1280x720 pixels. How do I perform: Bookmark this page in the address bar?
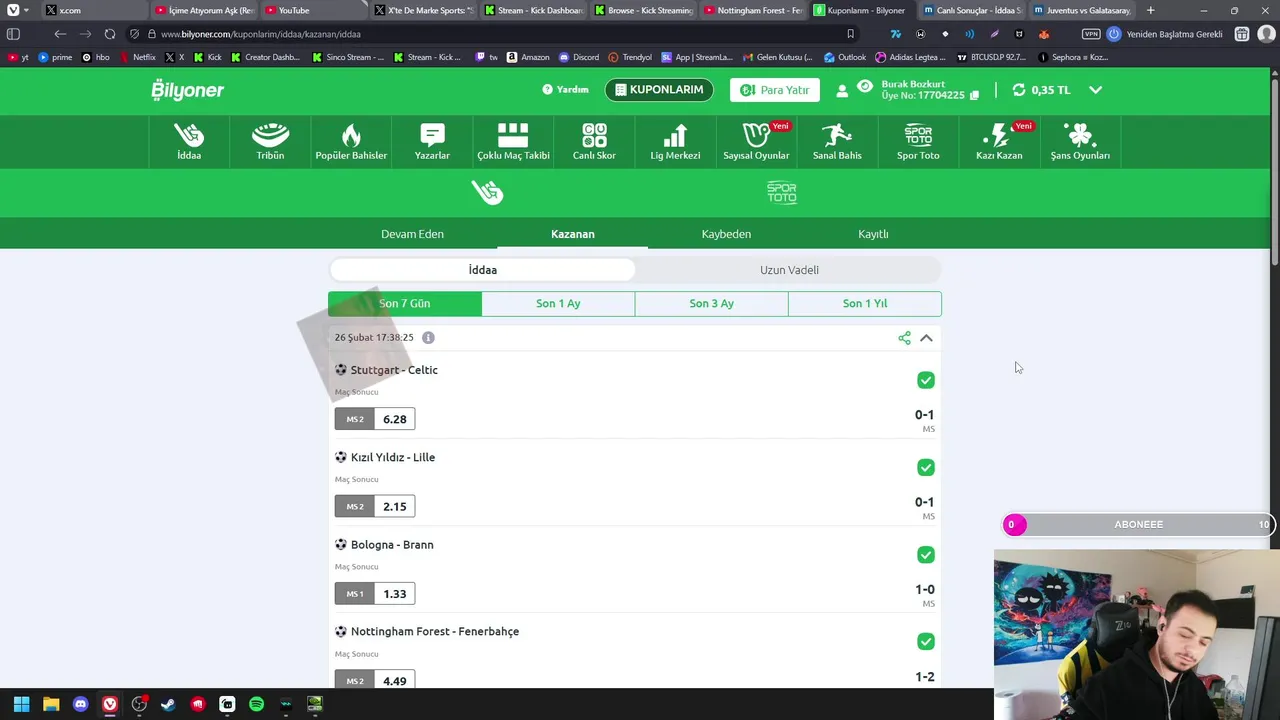[x=851, y=34]
